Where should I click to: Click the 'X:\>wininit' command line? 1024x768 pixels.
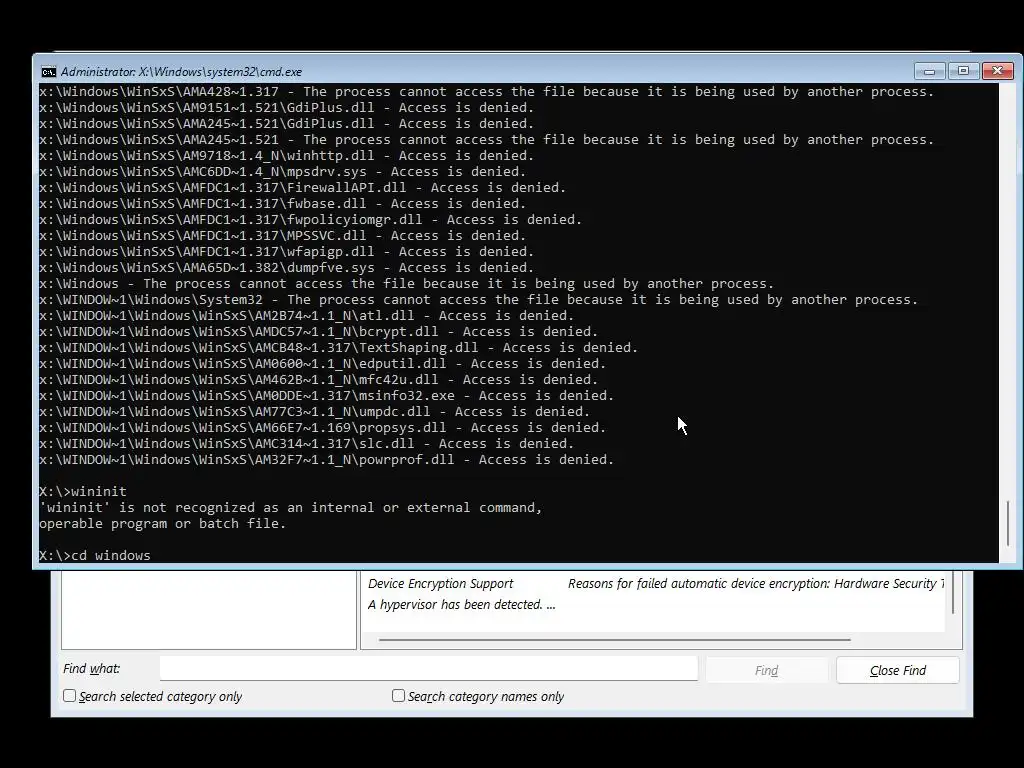83,491
